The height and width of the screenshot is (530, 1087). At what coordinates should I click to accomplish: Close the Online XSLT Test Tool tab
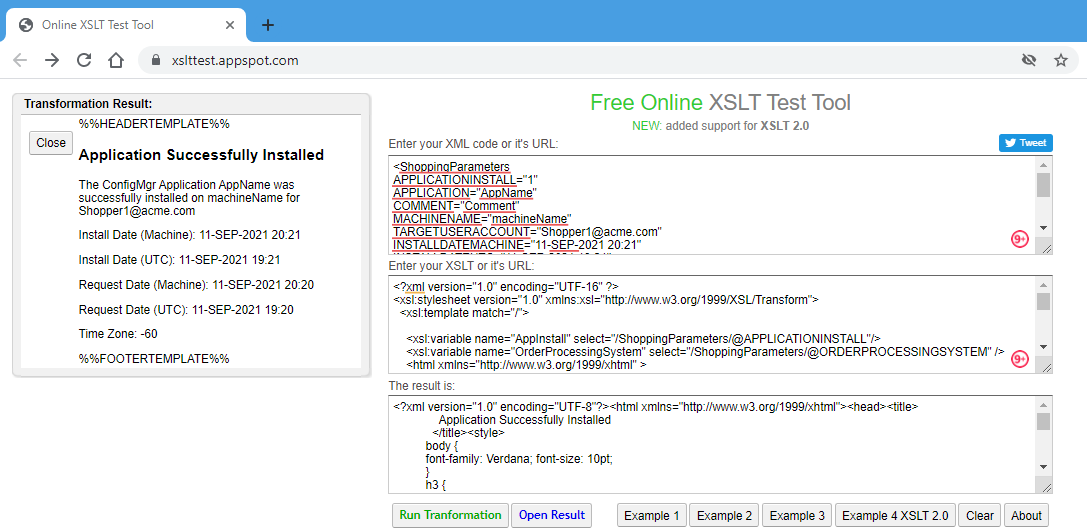tap(231, 25)
